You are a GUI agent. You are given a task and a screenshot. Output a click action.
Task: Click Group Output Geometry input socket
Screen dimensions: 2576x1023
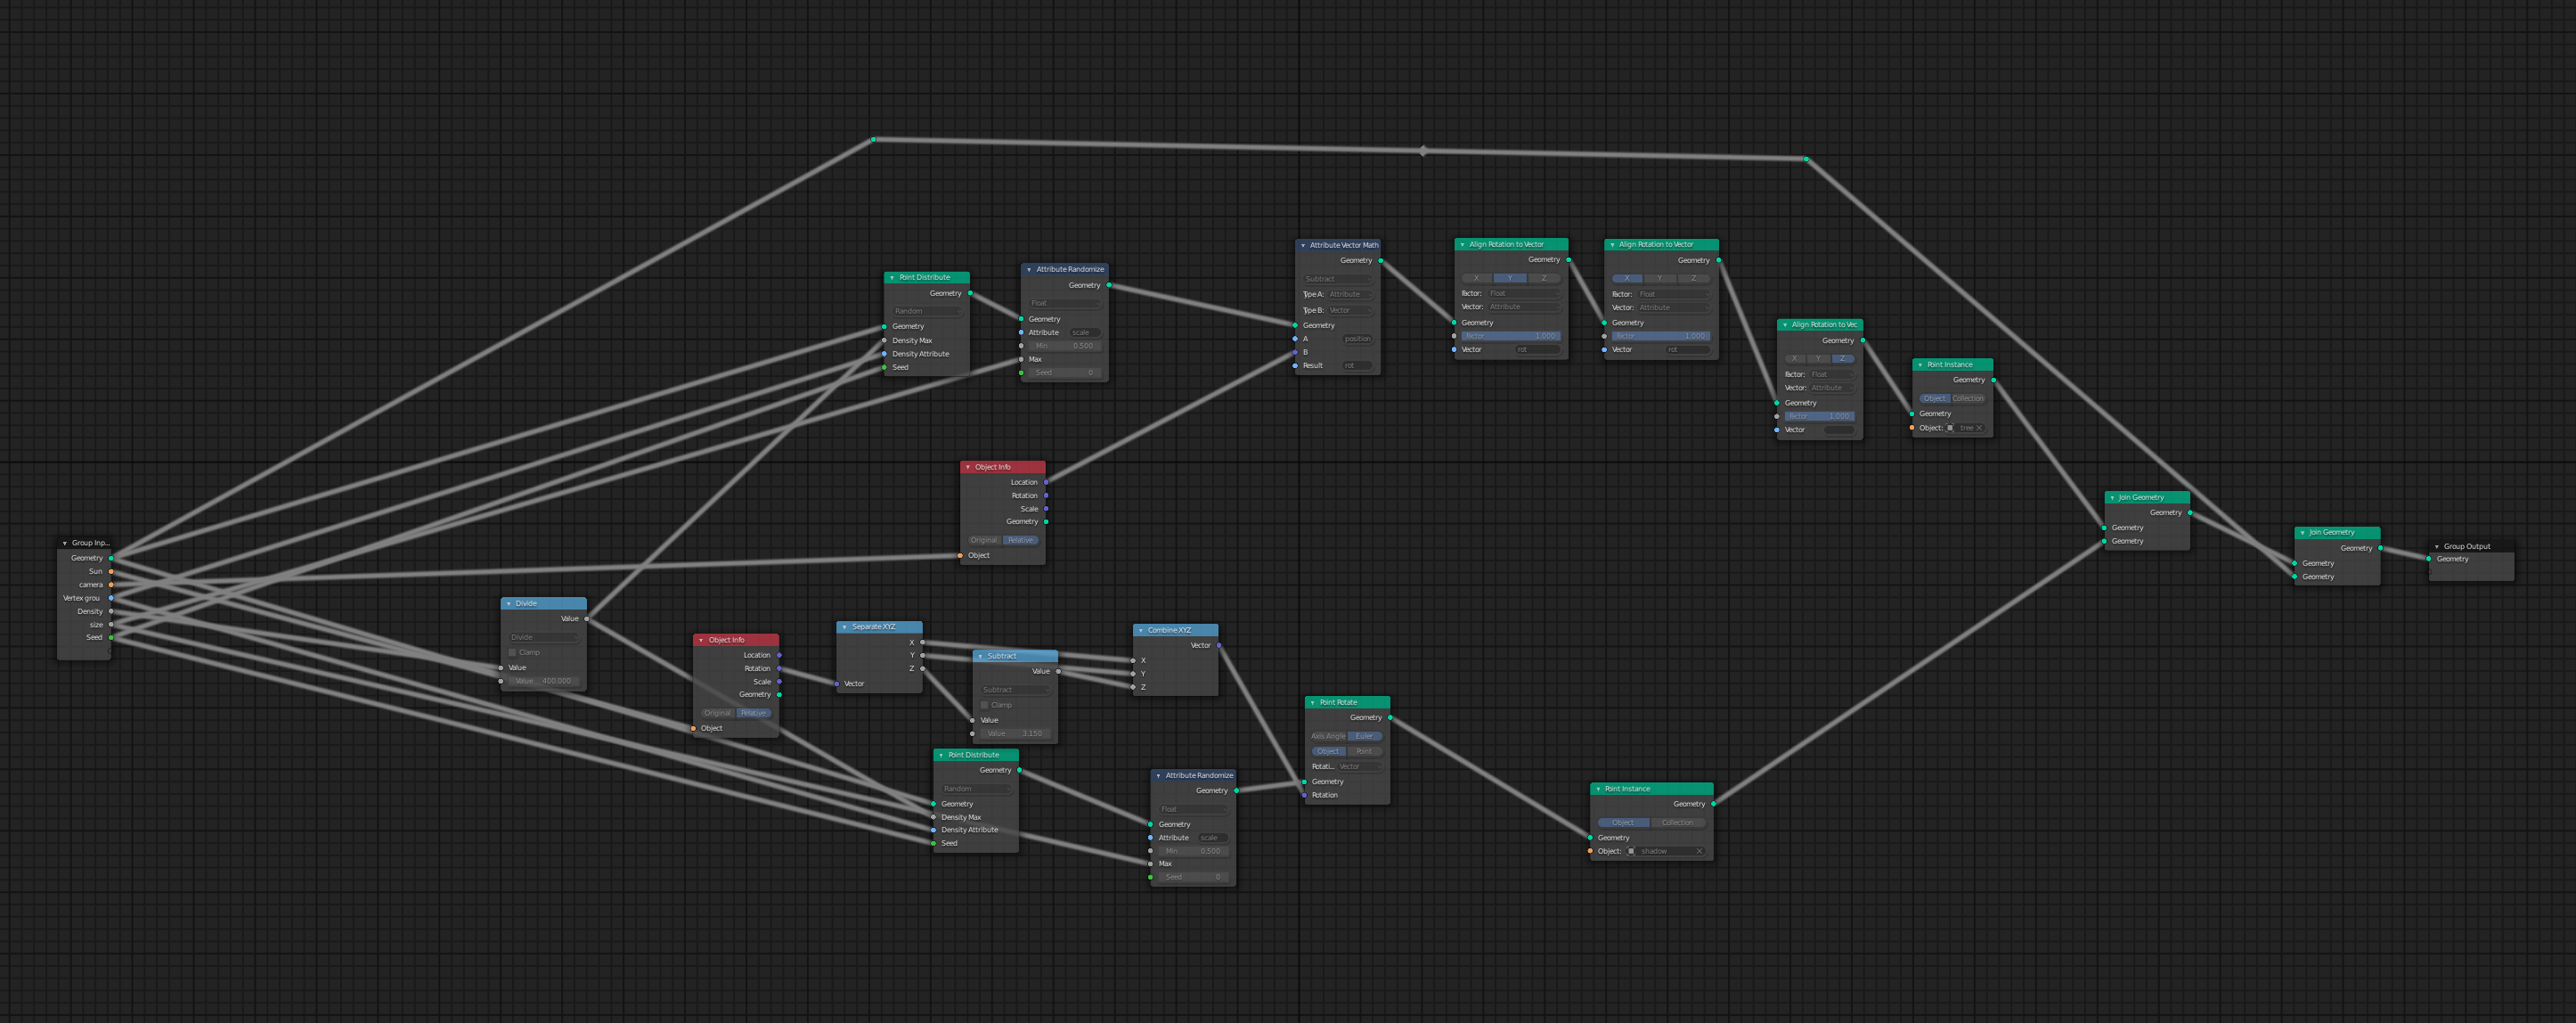click(2429, 559)
